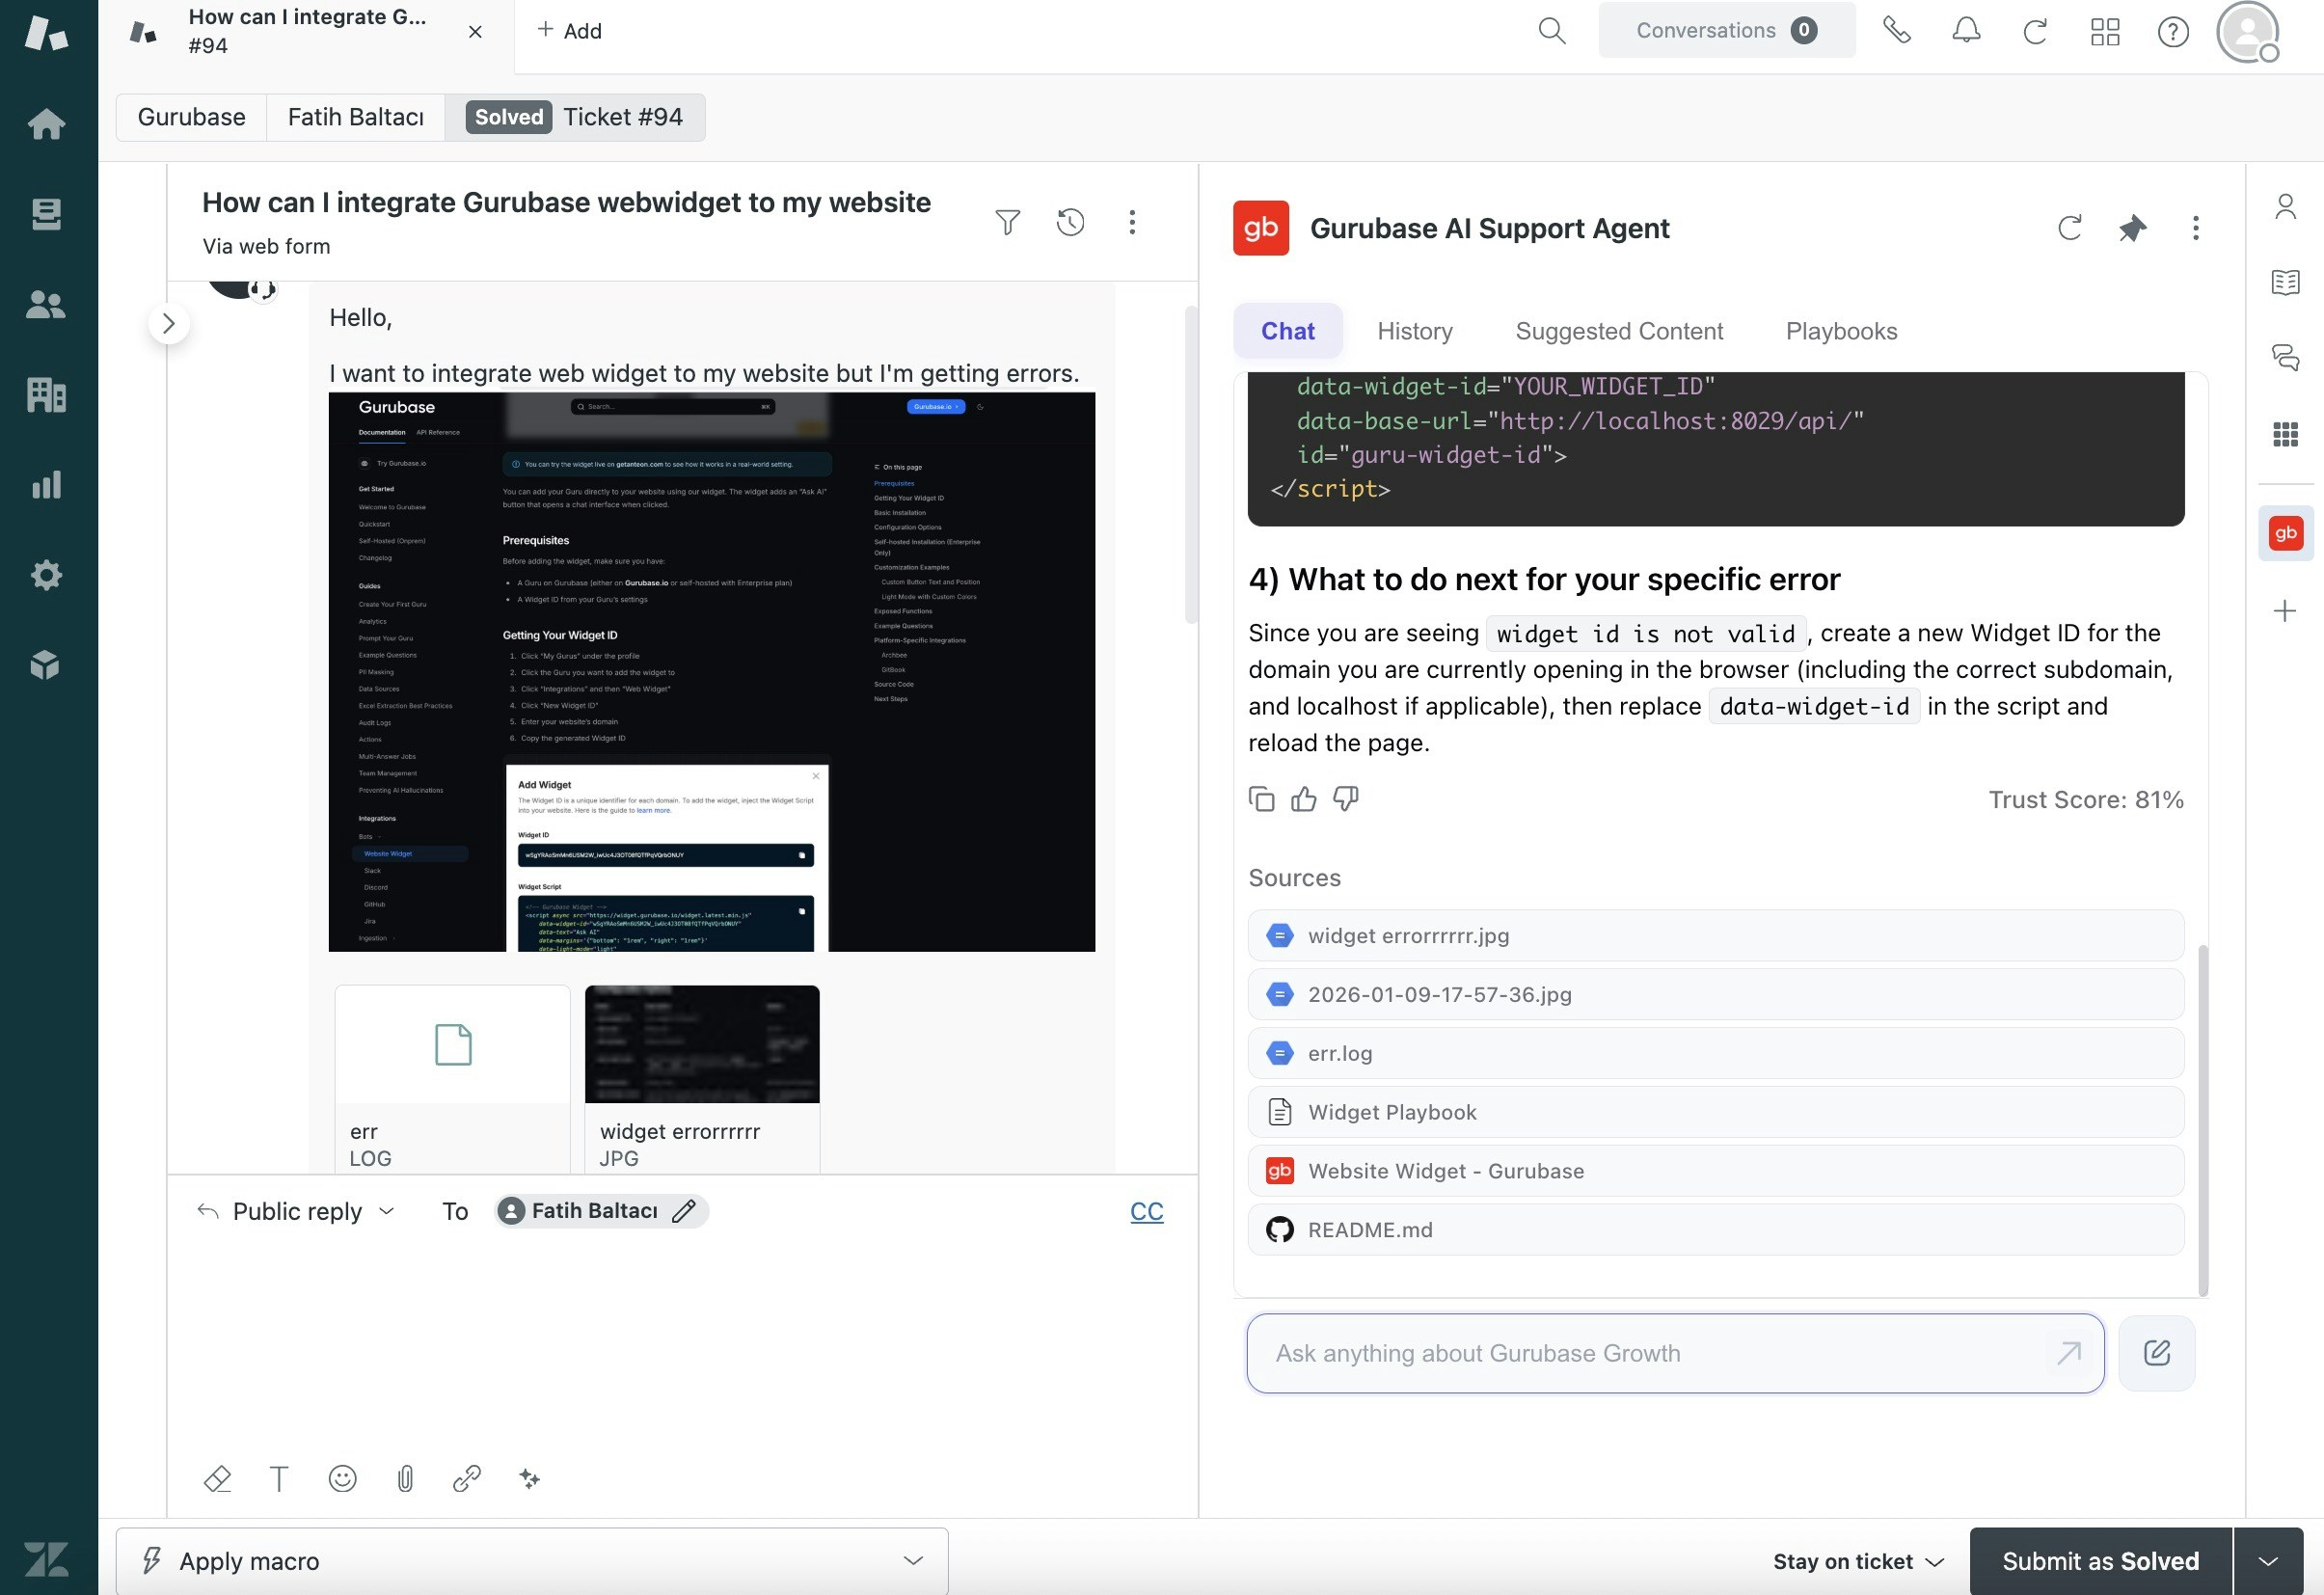Open the Gurubase app from the right sidebar
The image size is (2324, 1595).
pos(2286,533)
